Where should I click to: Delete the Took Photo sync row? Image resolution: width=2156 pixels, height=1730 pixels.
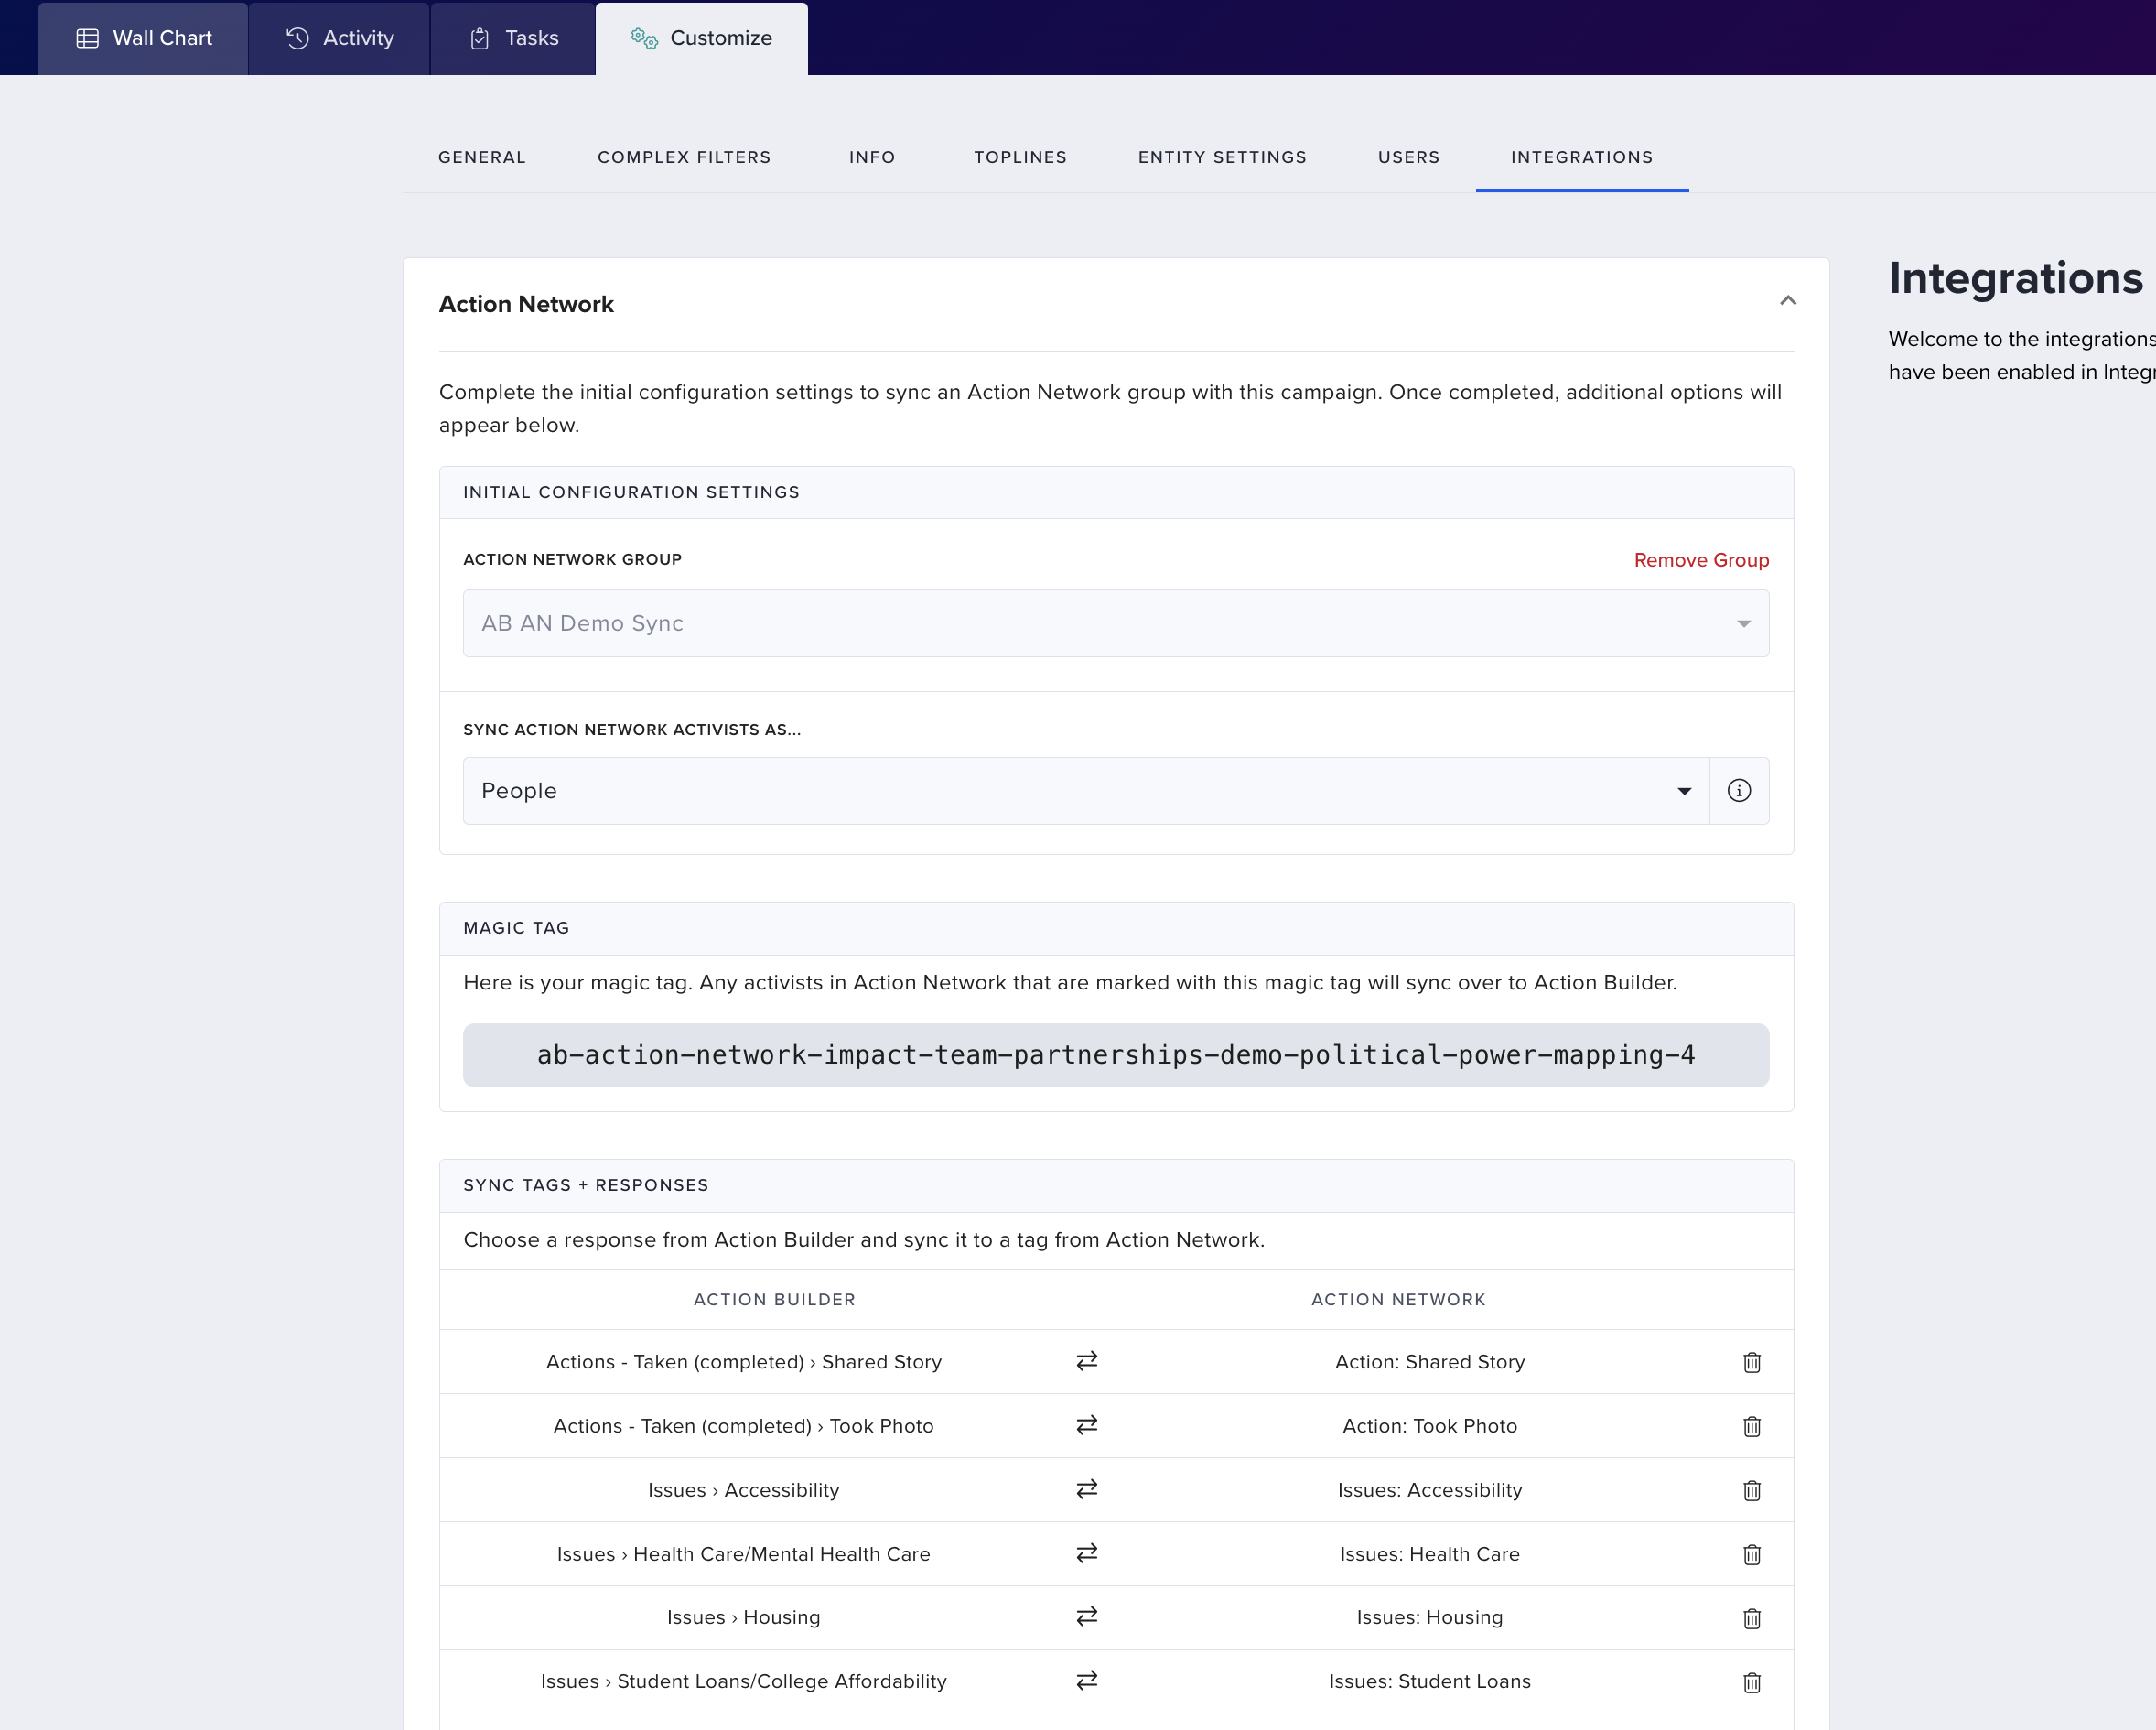point(1752,1426)
